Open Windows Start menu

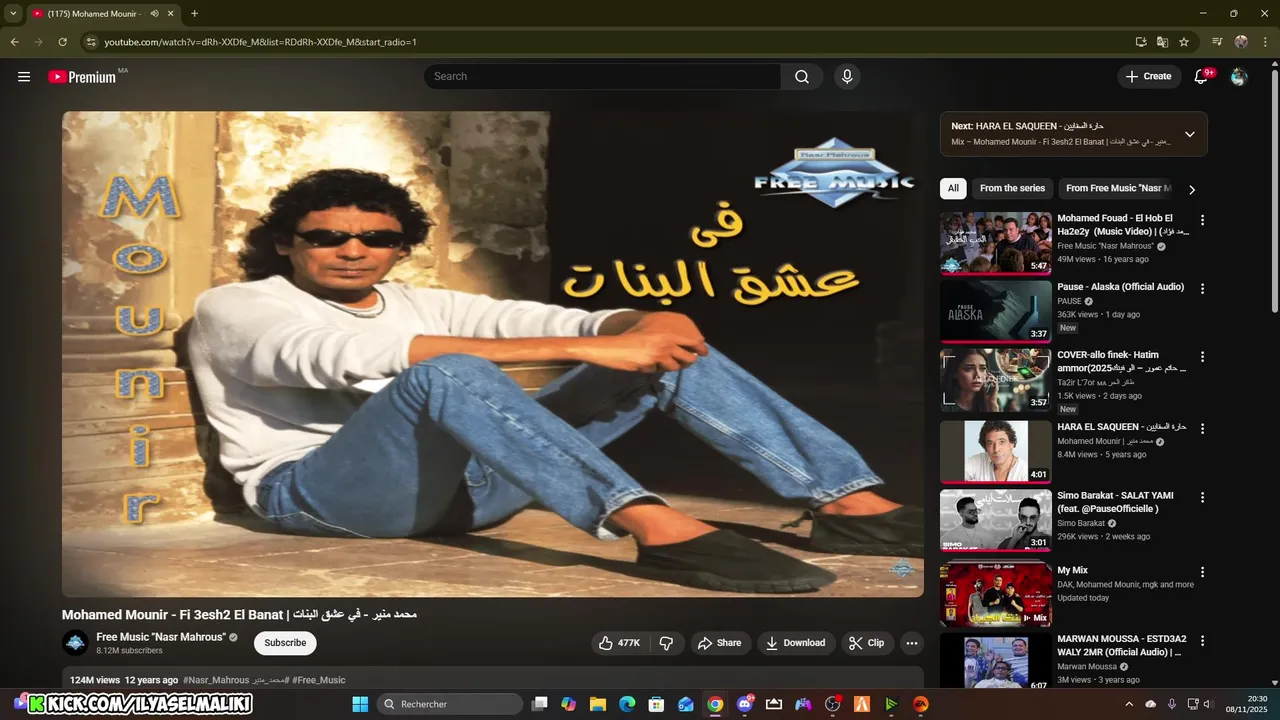point(360,704)
